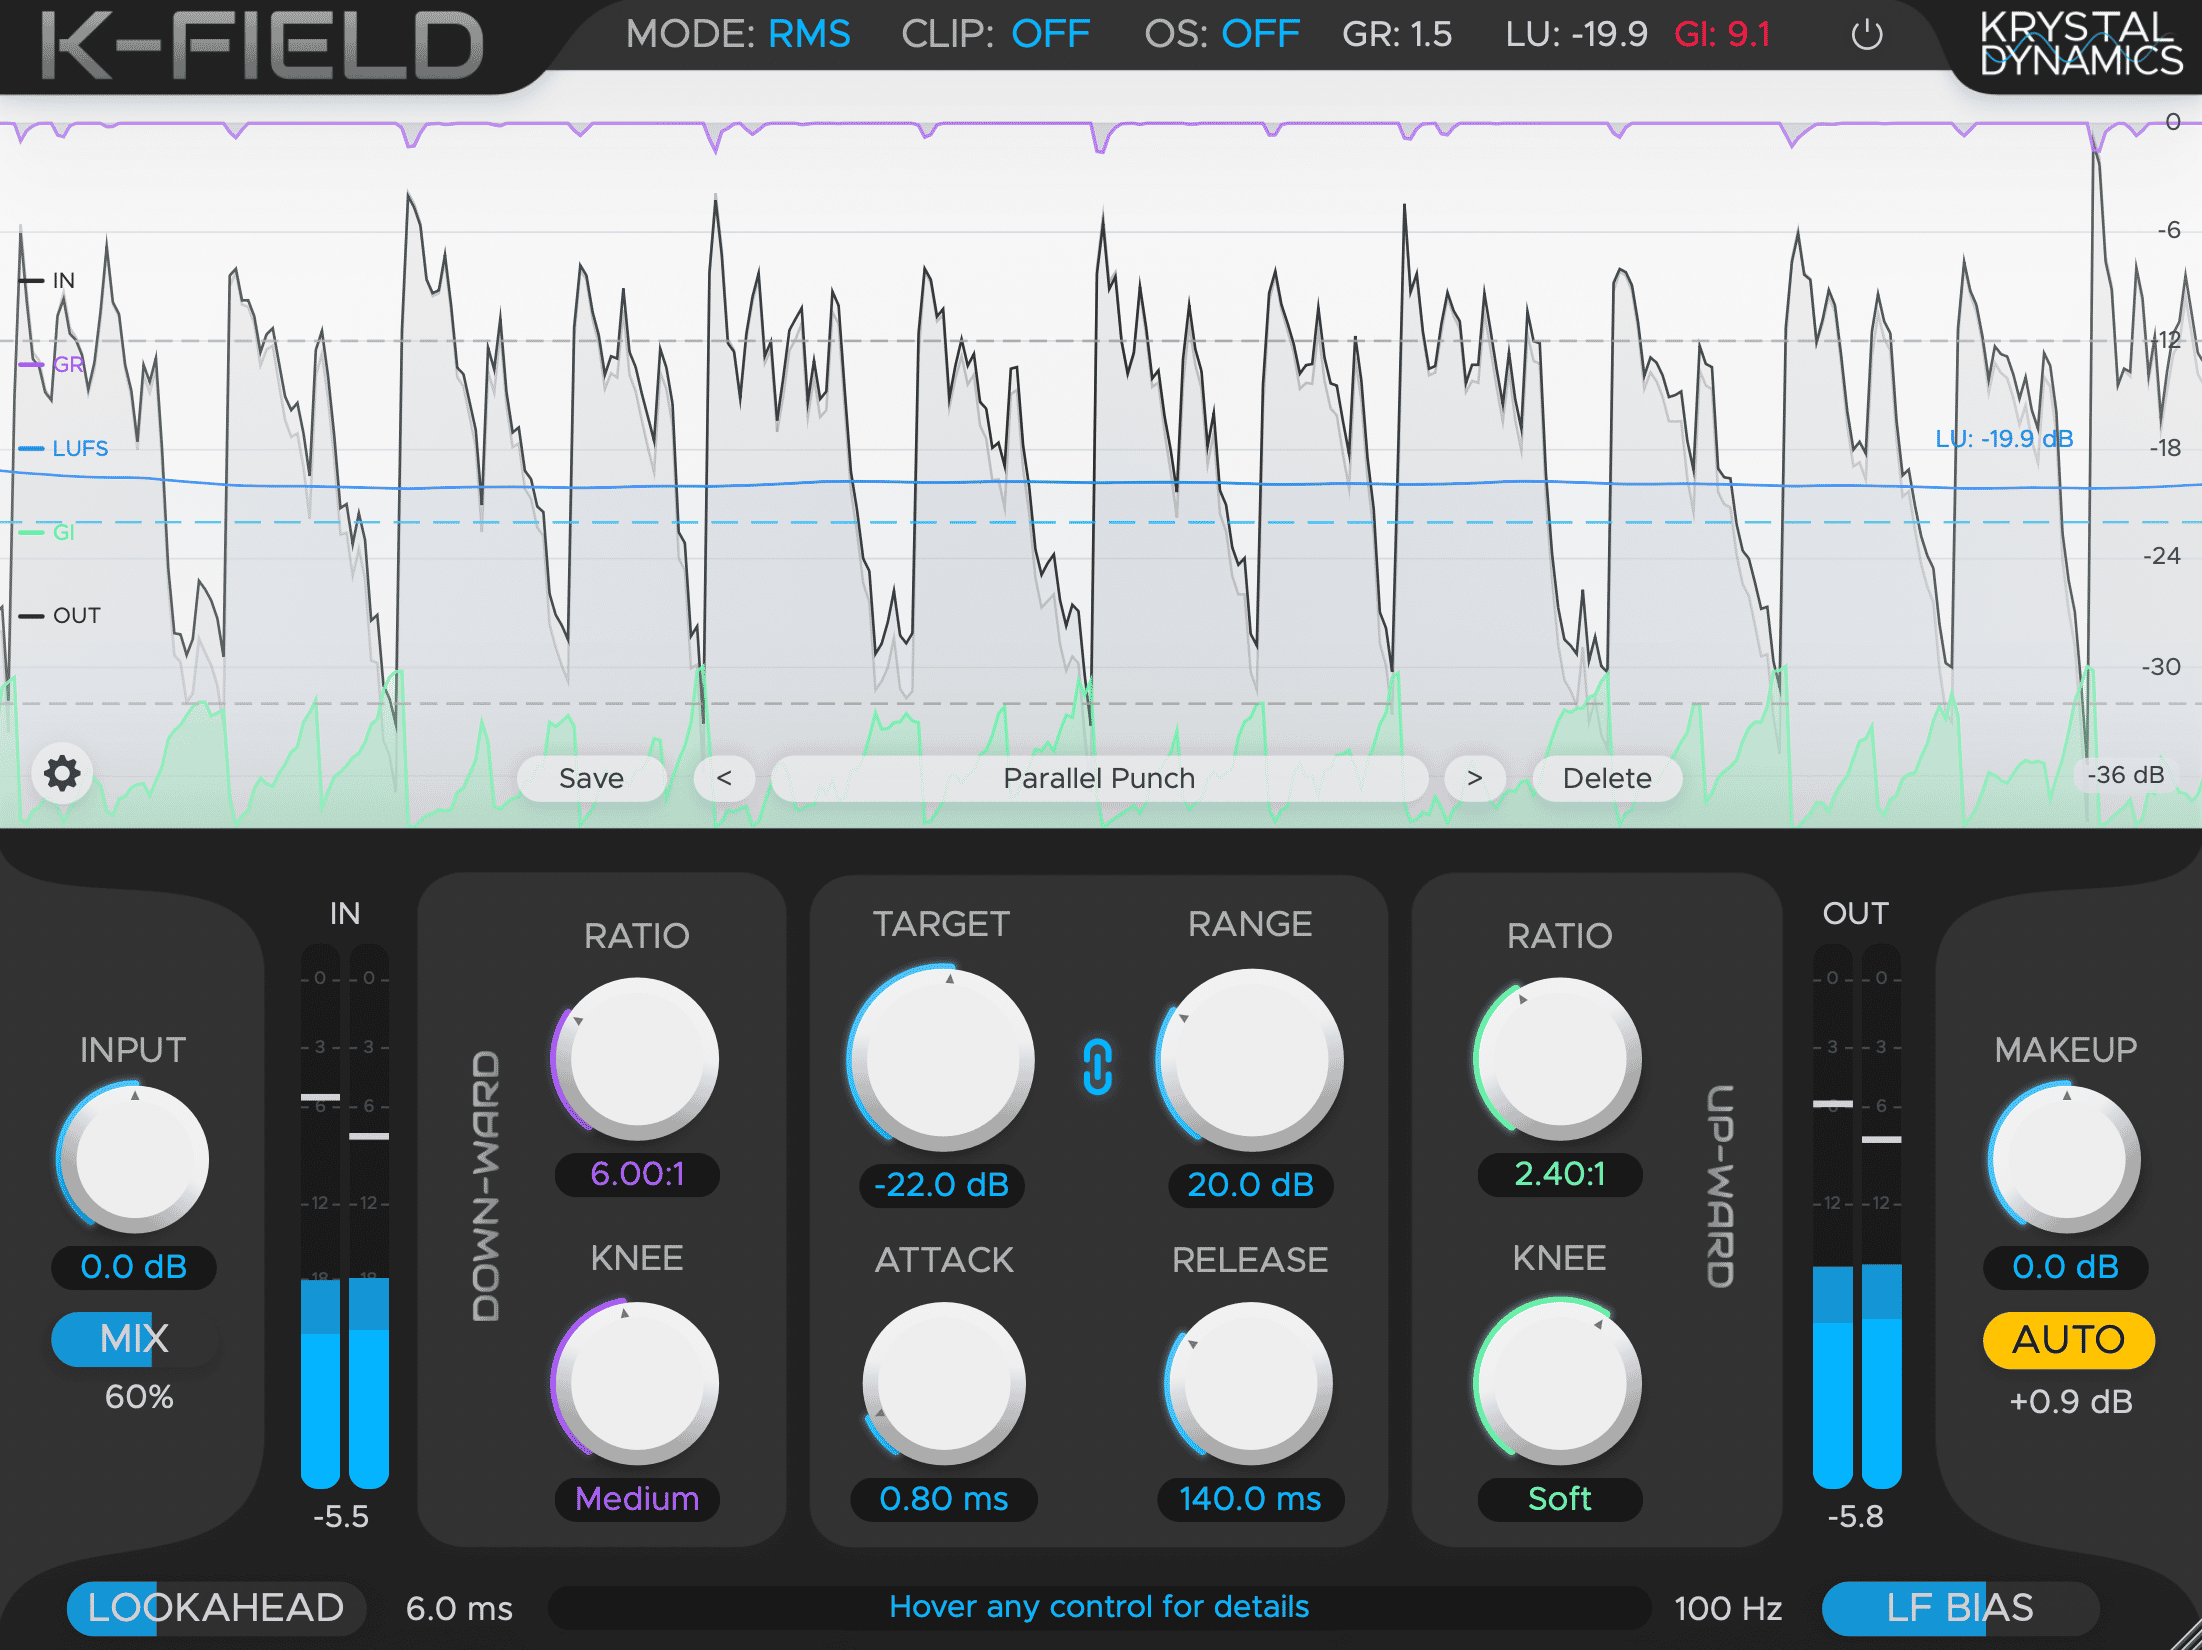Toggle CLIP OFF setting
This screenshot has width=2202, height=1650.
pyautogui.click(x=1050, y=35)
